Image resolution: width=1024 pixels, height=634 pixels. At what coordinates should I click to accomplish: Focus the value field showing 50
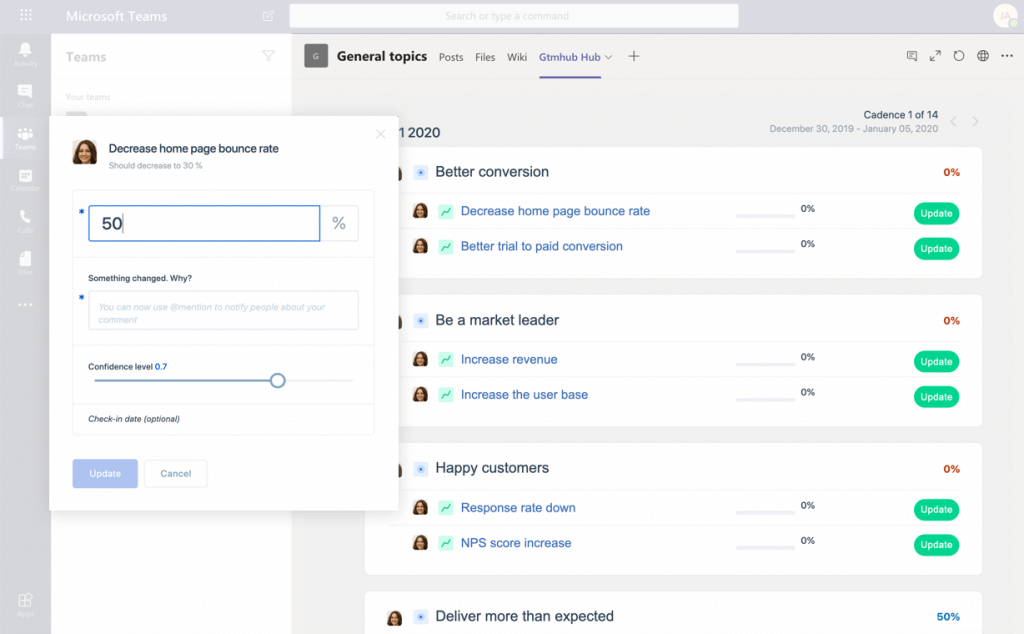[x=204, y=223]
